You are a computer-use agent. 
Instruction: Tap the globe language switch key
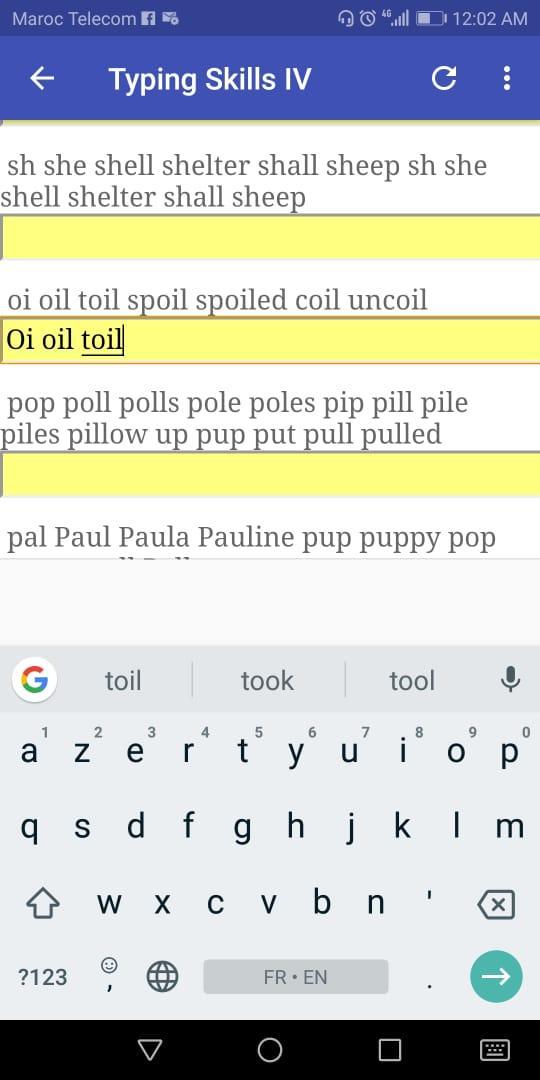(163, 977)
